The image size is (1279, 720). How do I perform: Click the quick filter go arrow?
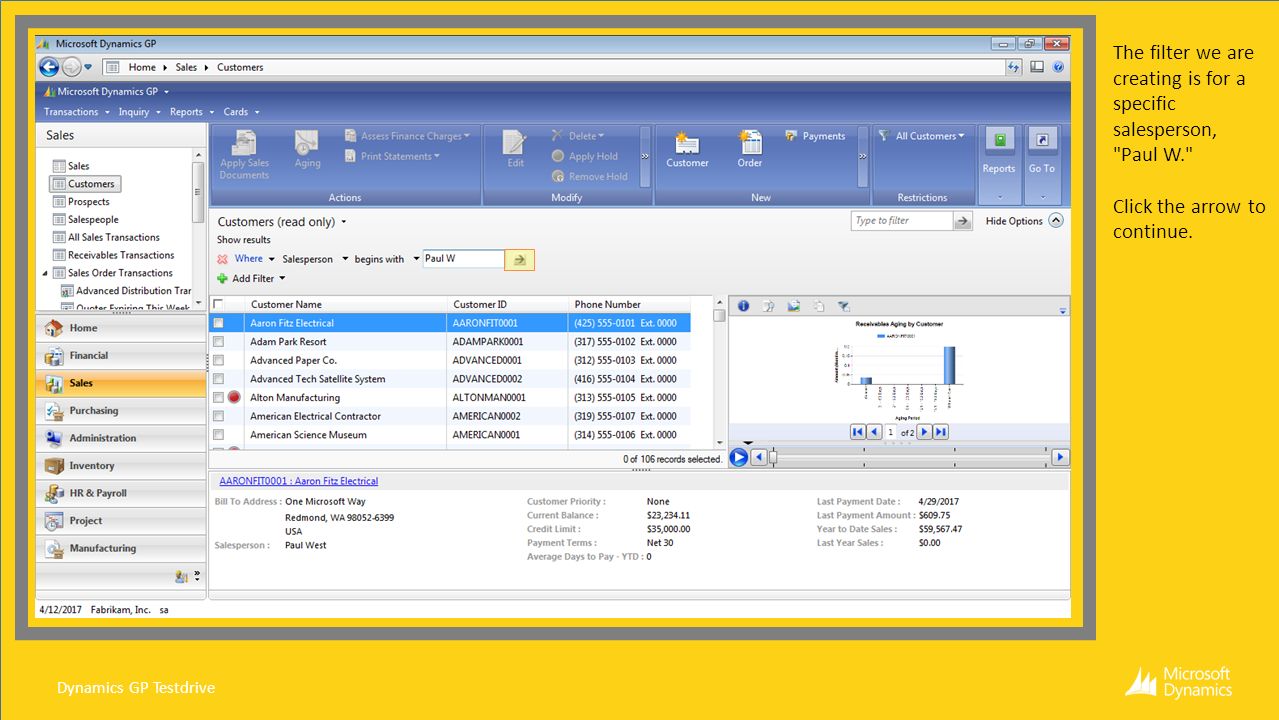(x=963, y=221)
